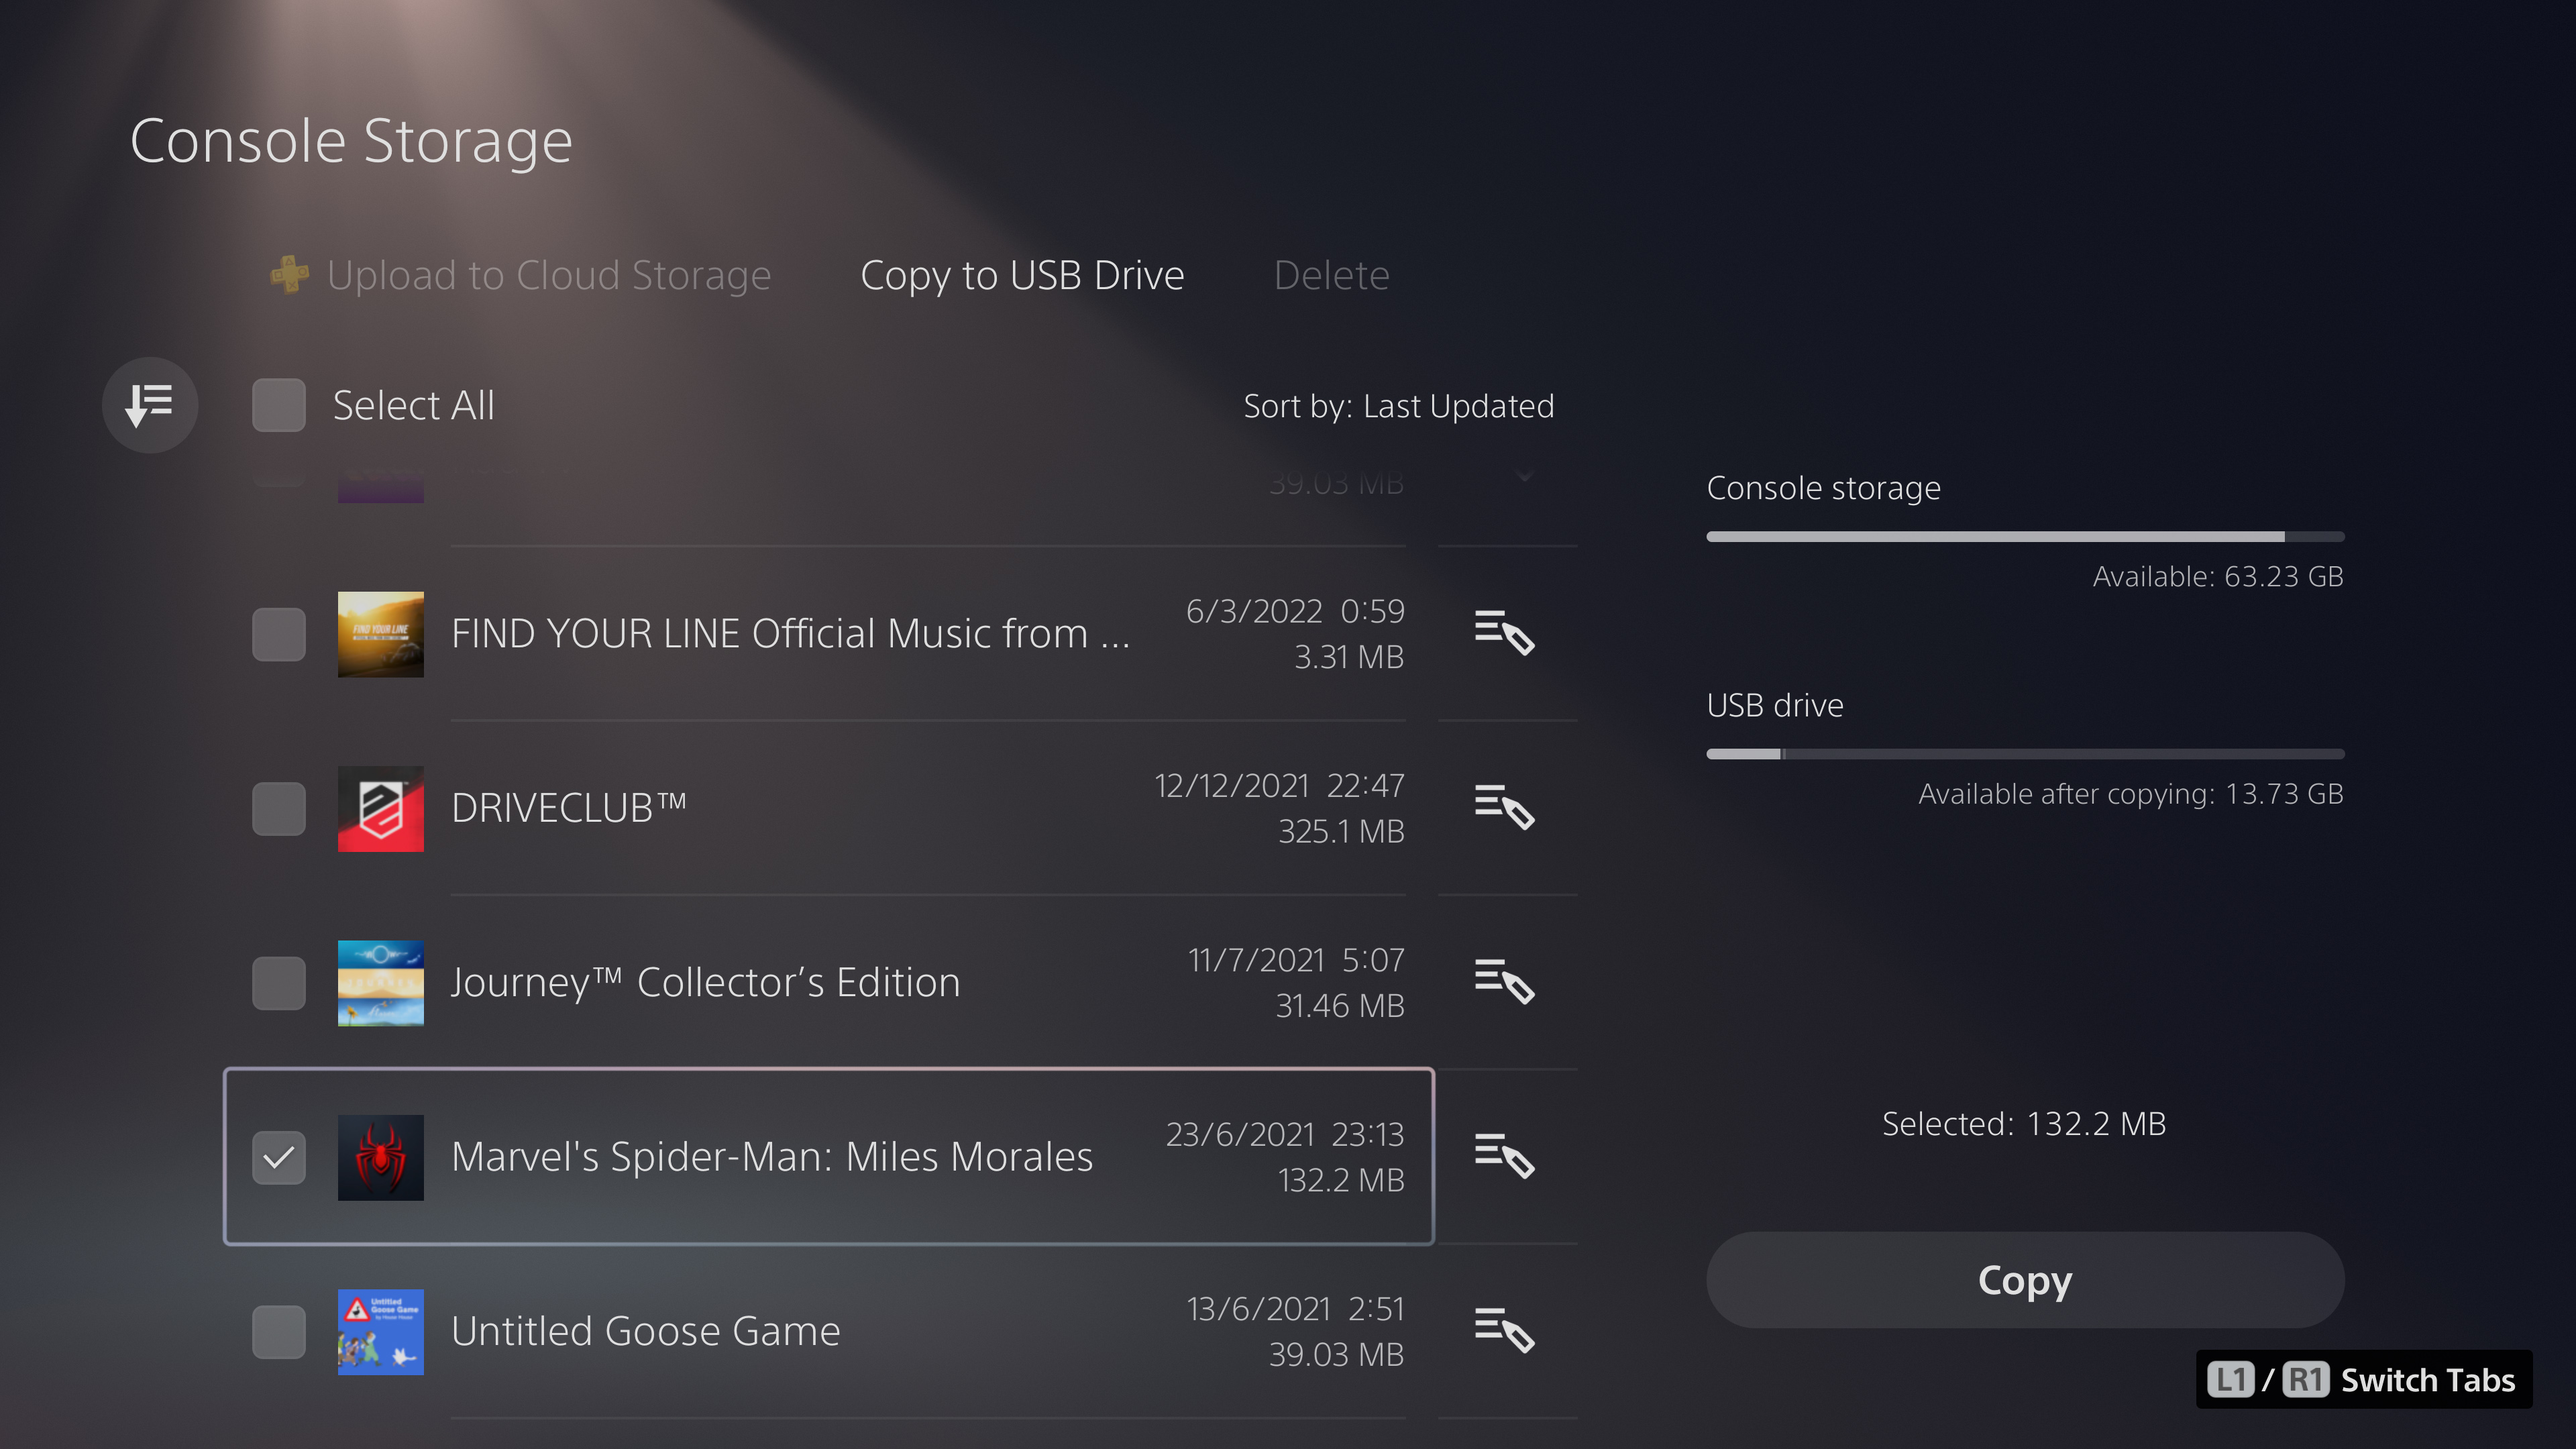Viewport: 2576px width, 1449px height.
Task: Click the Switch Tabs hint
Action: coord(2363,1380)
